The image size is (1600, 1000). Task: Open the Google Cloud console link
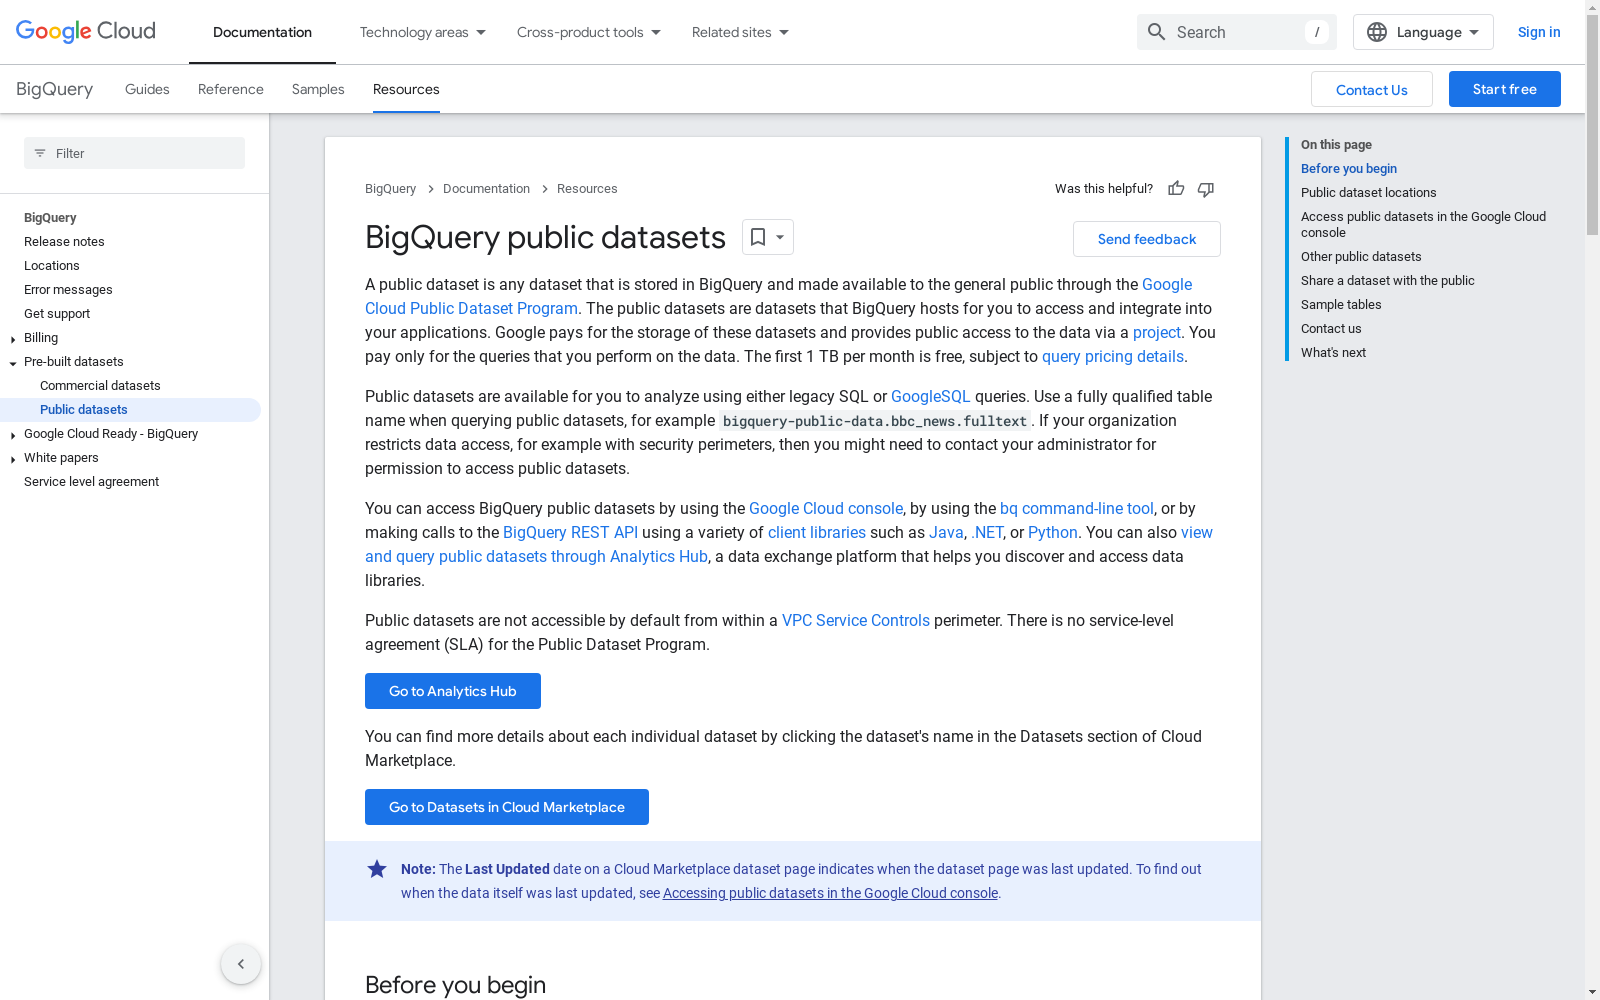pos(826,509)
